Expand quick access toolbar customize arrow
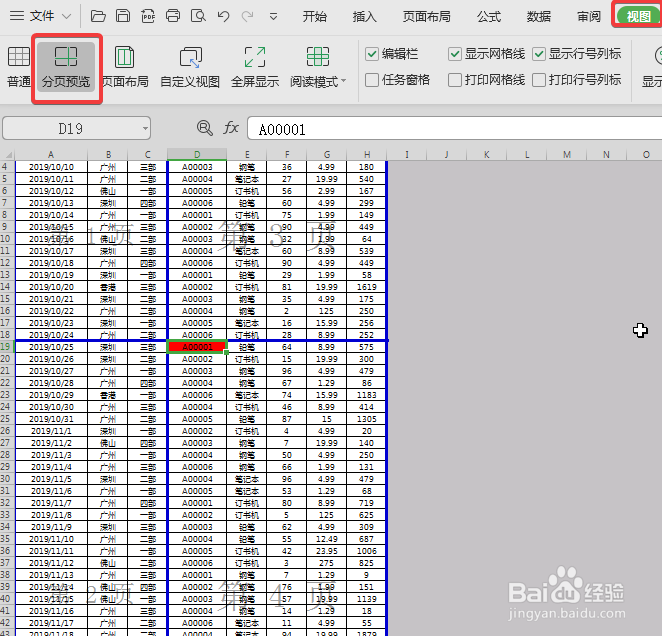Image resolution: width=662 pixels, height=636 pixels. click(274, 17)
